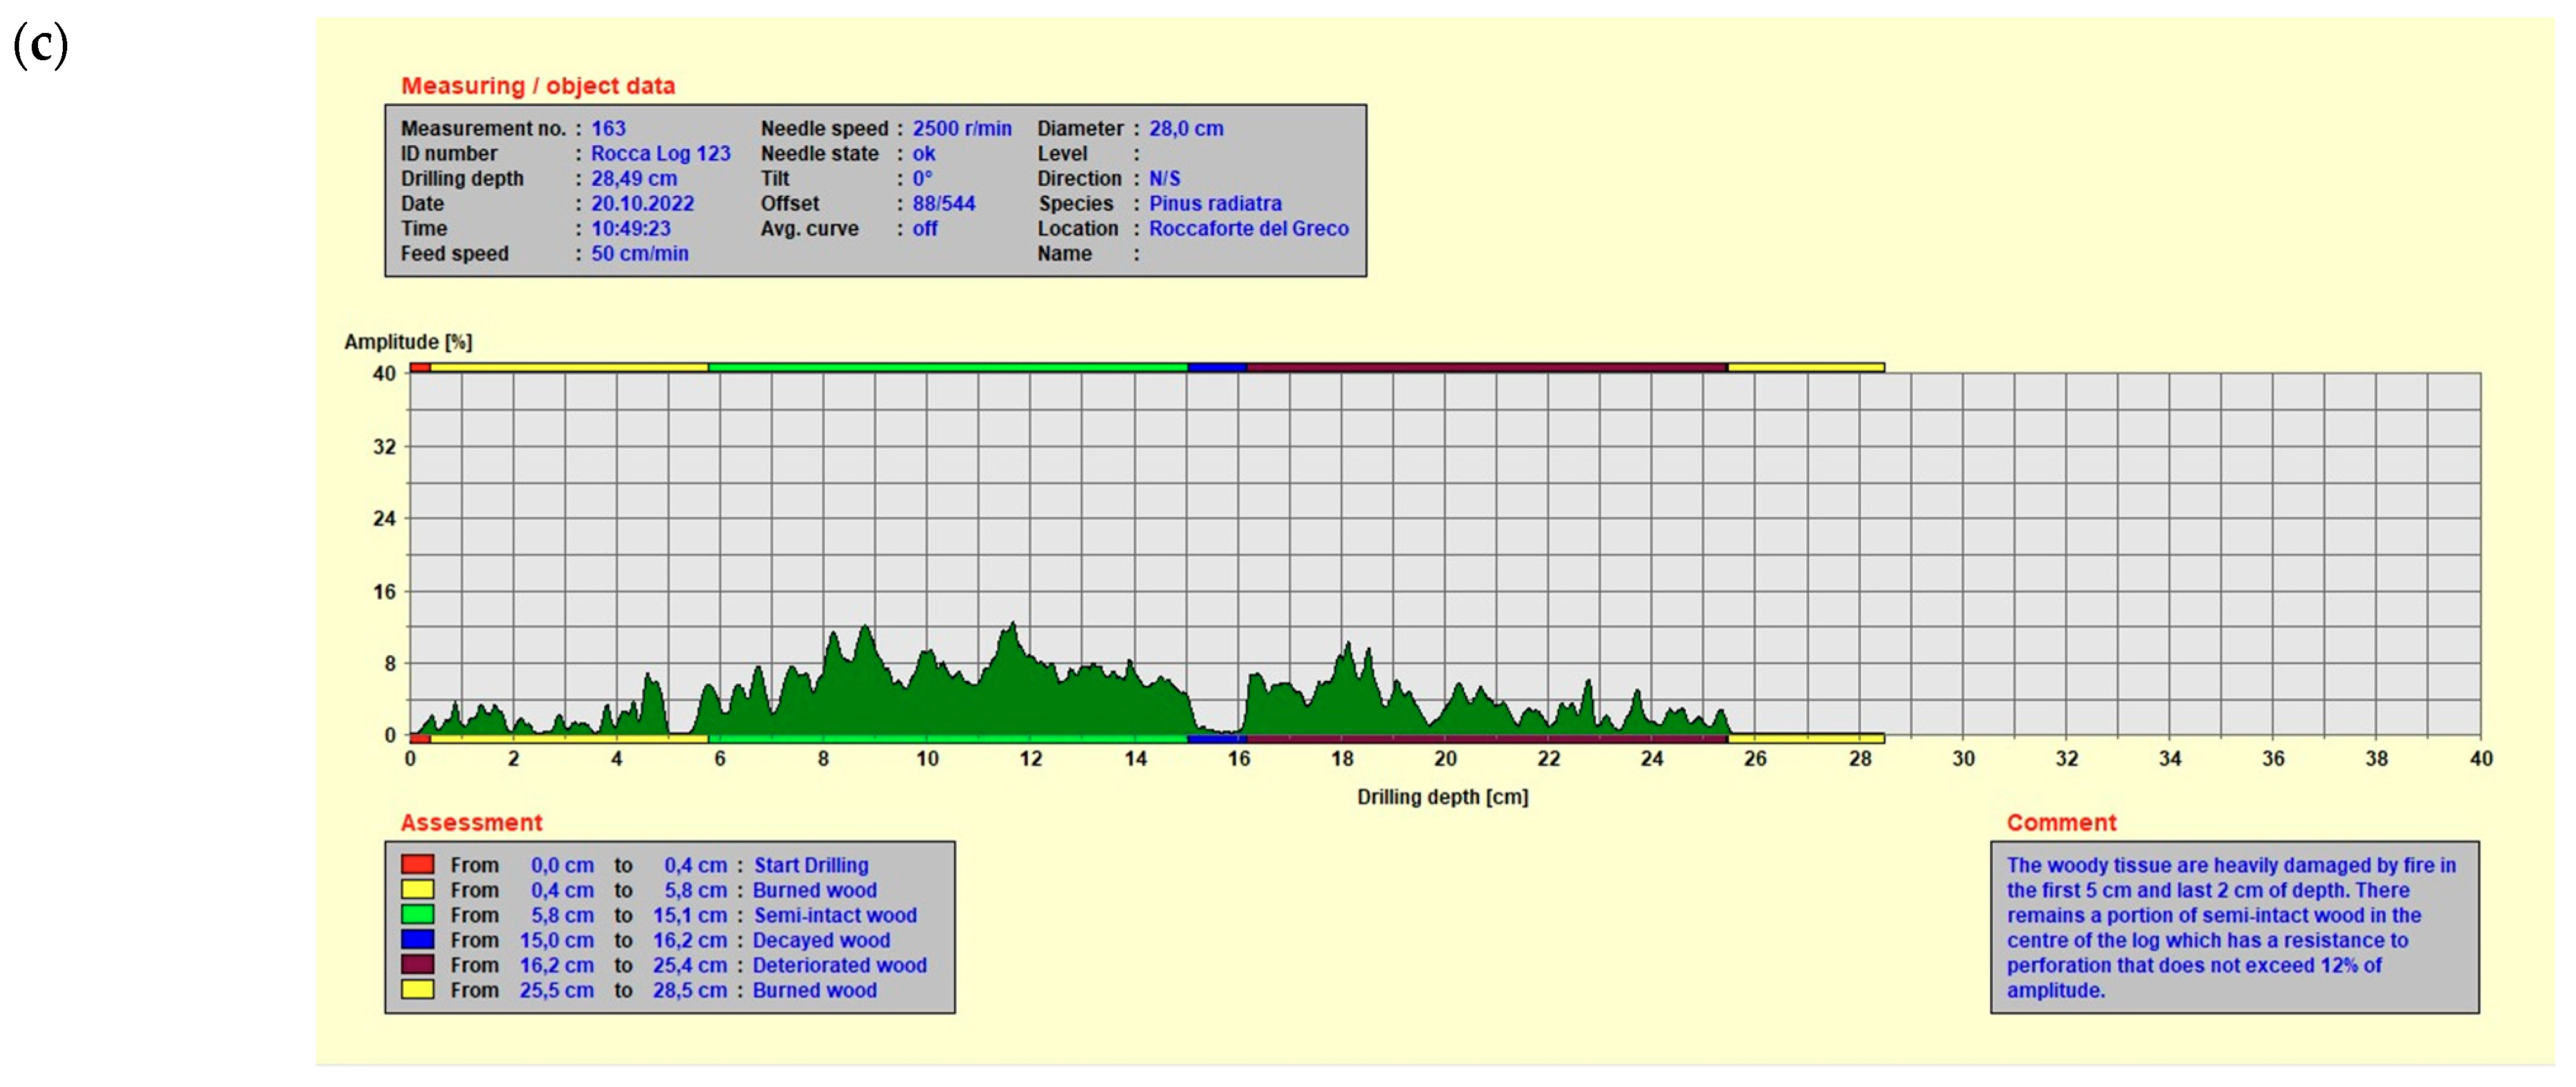Click the Needle speed 2500 r/min value
The width and height of the screenshot is (2576, 1087).
[x=961, y=128]
